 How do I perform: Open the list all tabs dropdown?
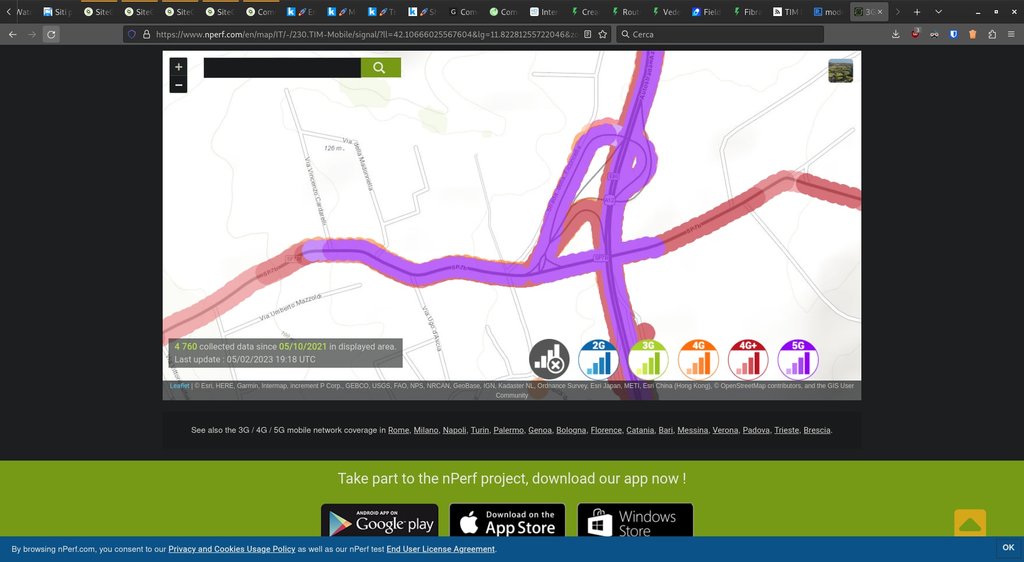pos(938,12)
